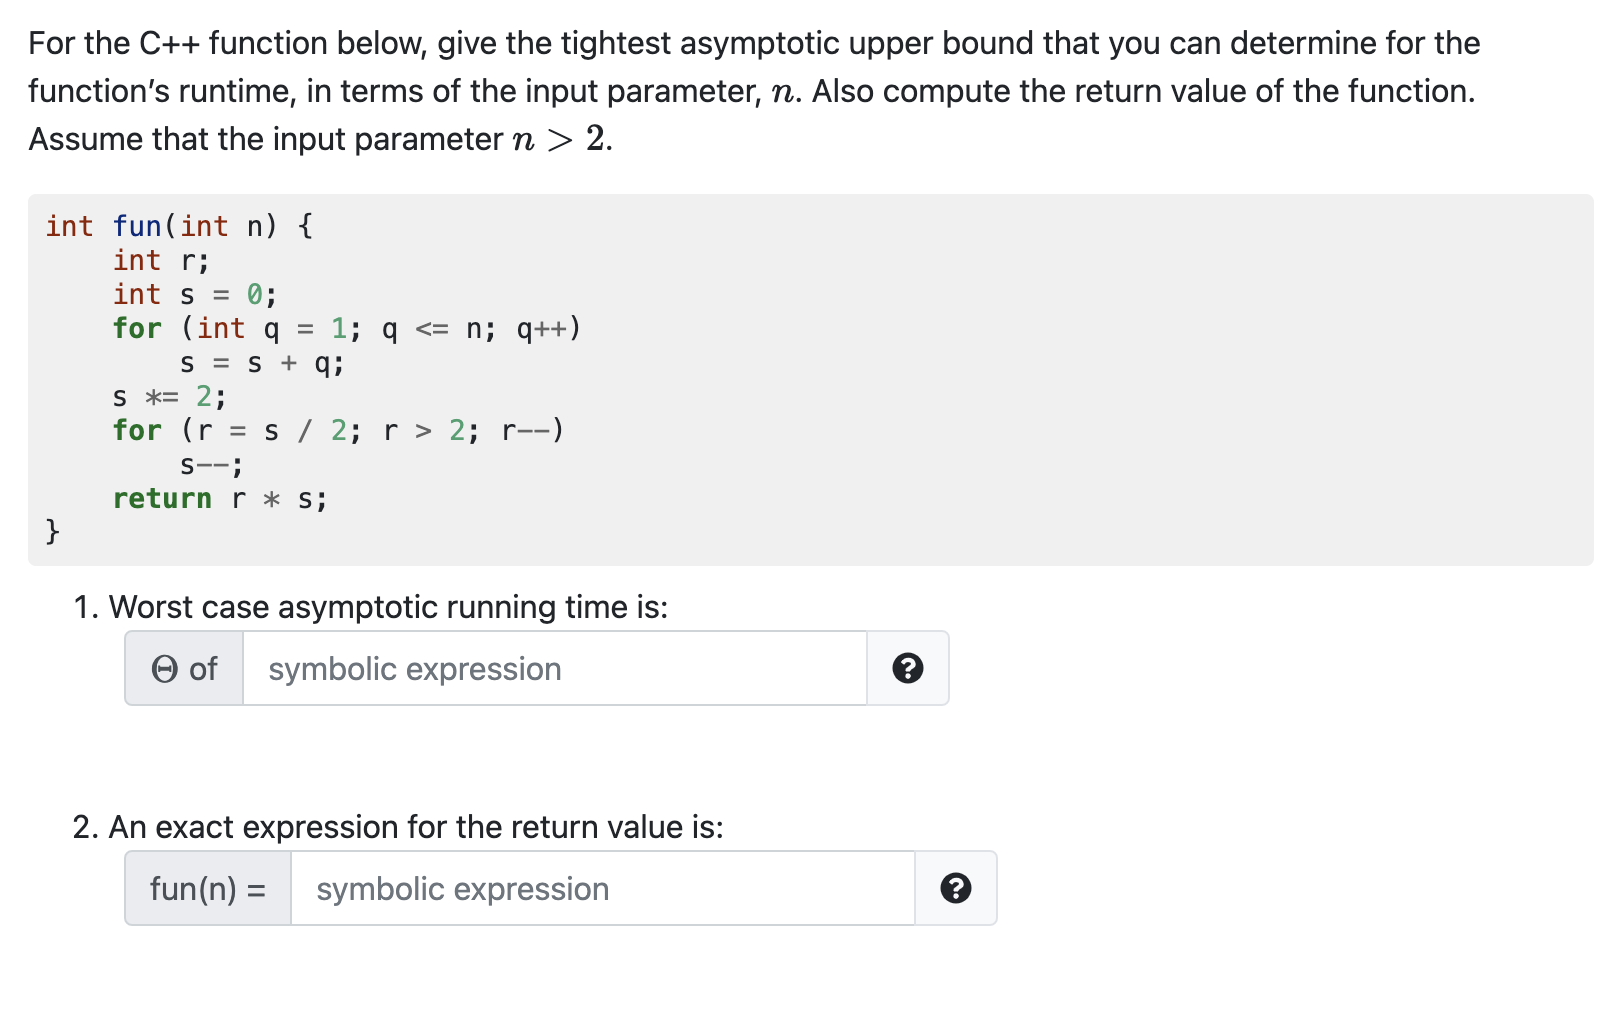Screen dimensions: 1618x1012
Task: Click the 'n > 2' math expression
Action: [559, 139]
